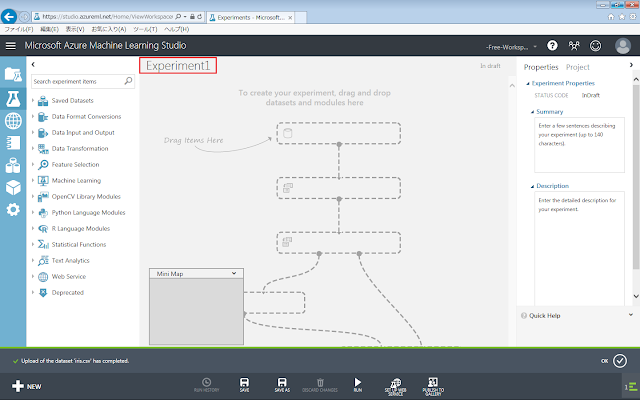Open Run History in bottom toolbar
Image resolution: width=640 pixels, height=400 pixels.
tap(207, 384)
